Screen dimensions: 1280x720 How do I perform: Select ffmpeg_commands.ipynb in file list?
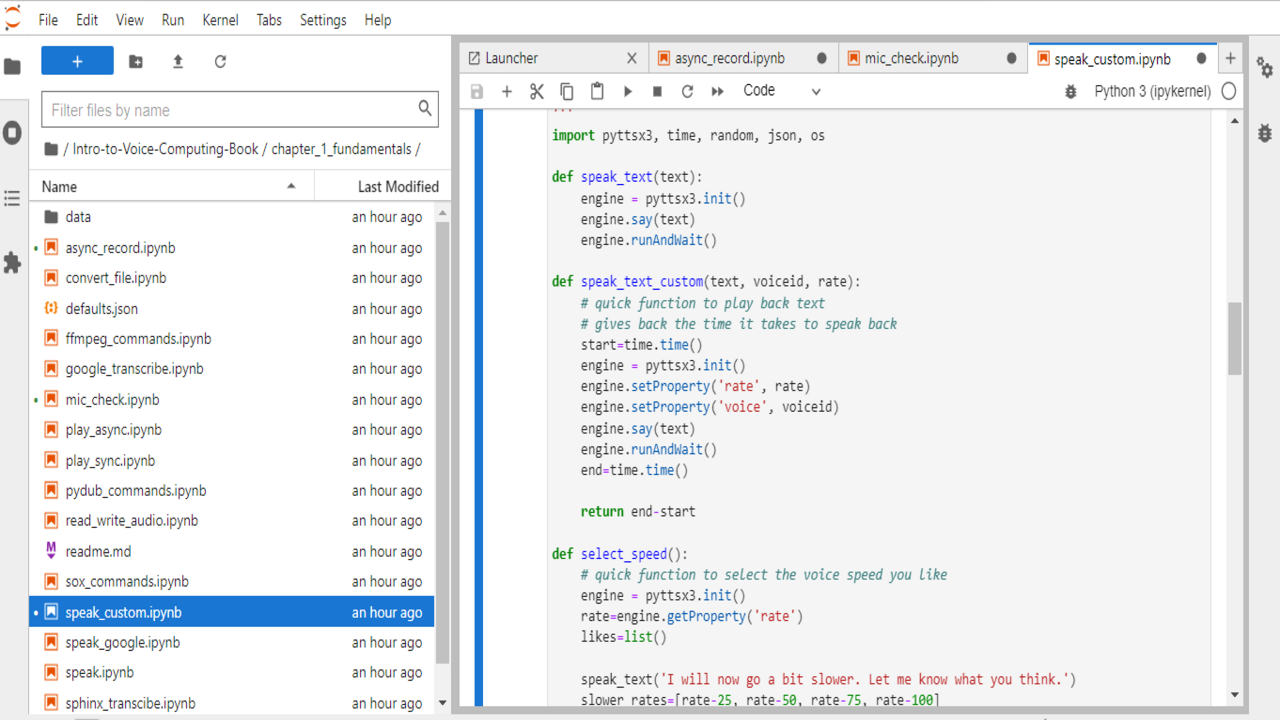point(232,339)
